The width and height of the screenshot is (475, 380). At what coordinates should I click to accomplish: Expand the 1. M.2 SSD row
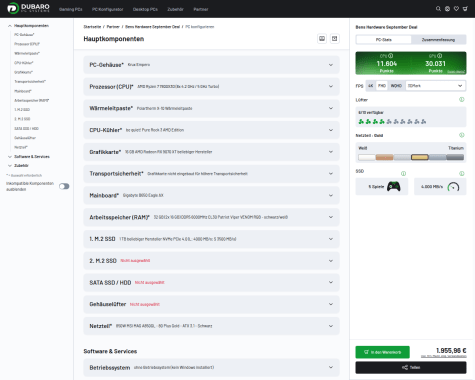click(x=211, y=239)
